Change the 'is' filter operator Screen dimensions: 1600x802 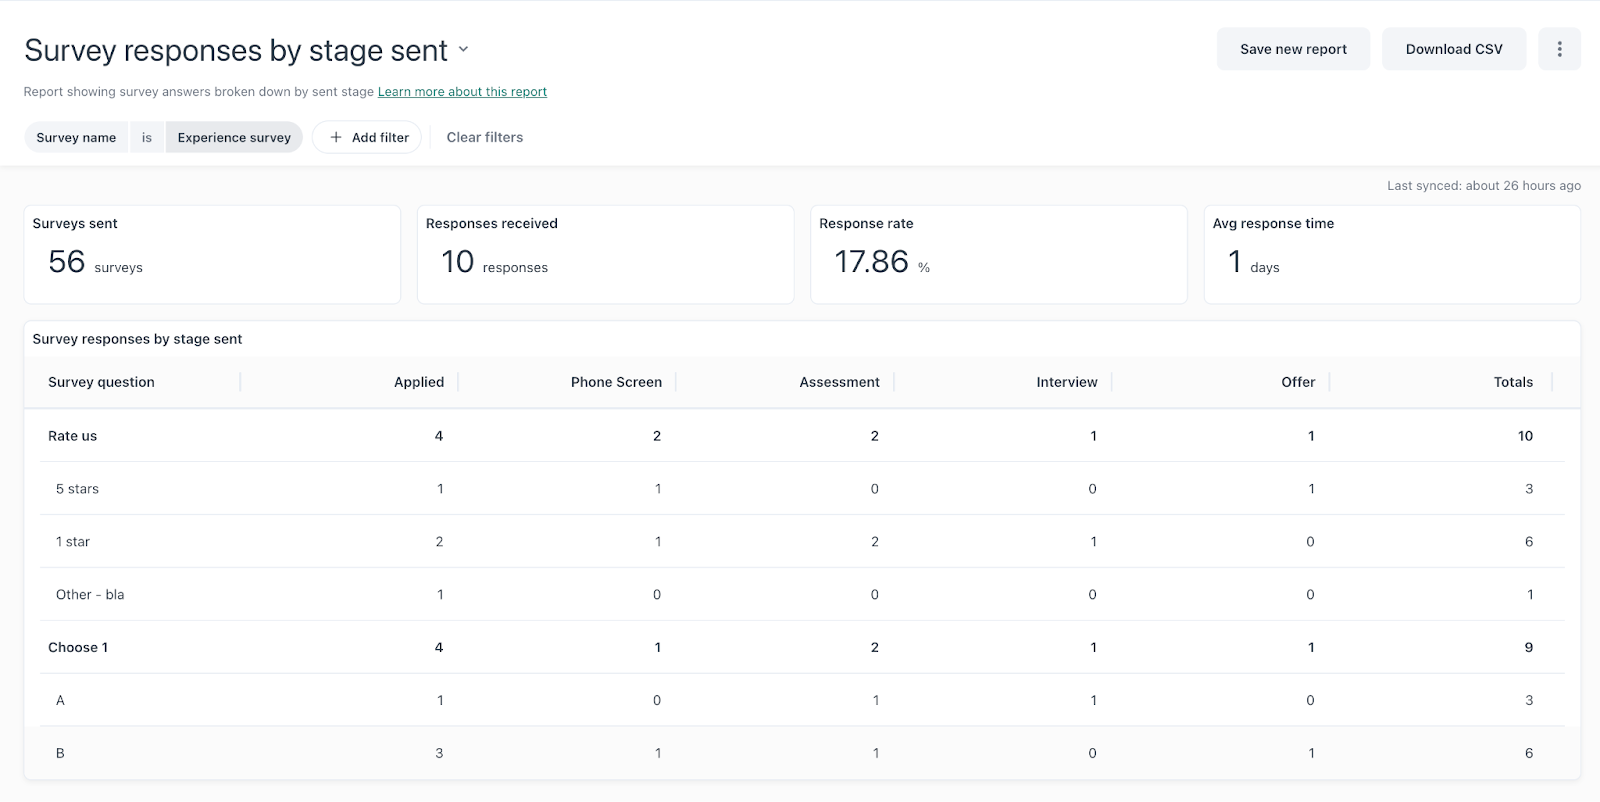(147, 137)
